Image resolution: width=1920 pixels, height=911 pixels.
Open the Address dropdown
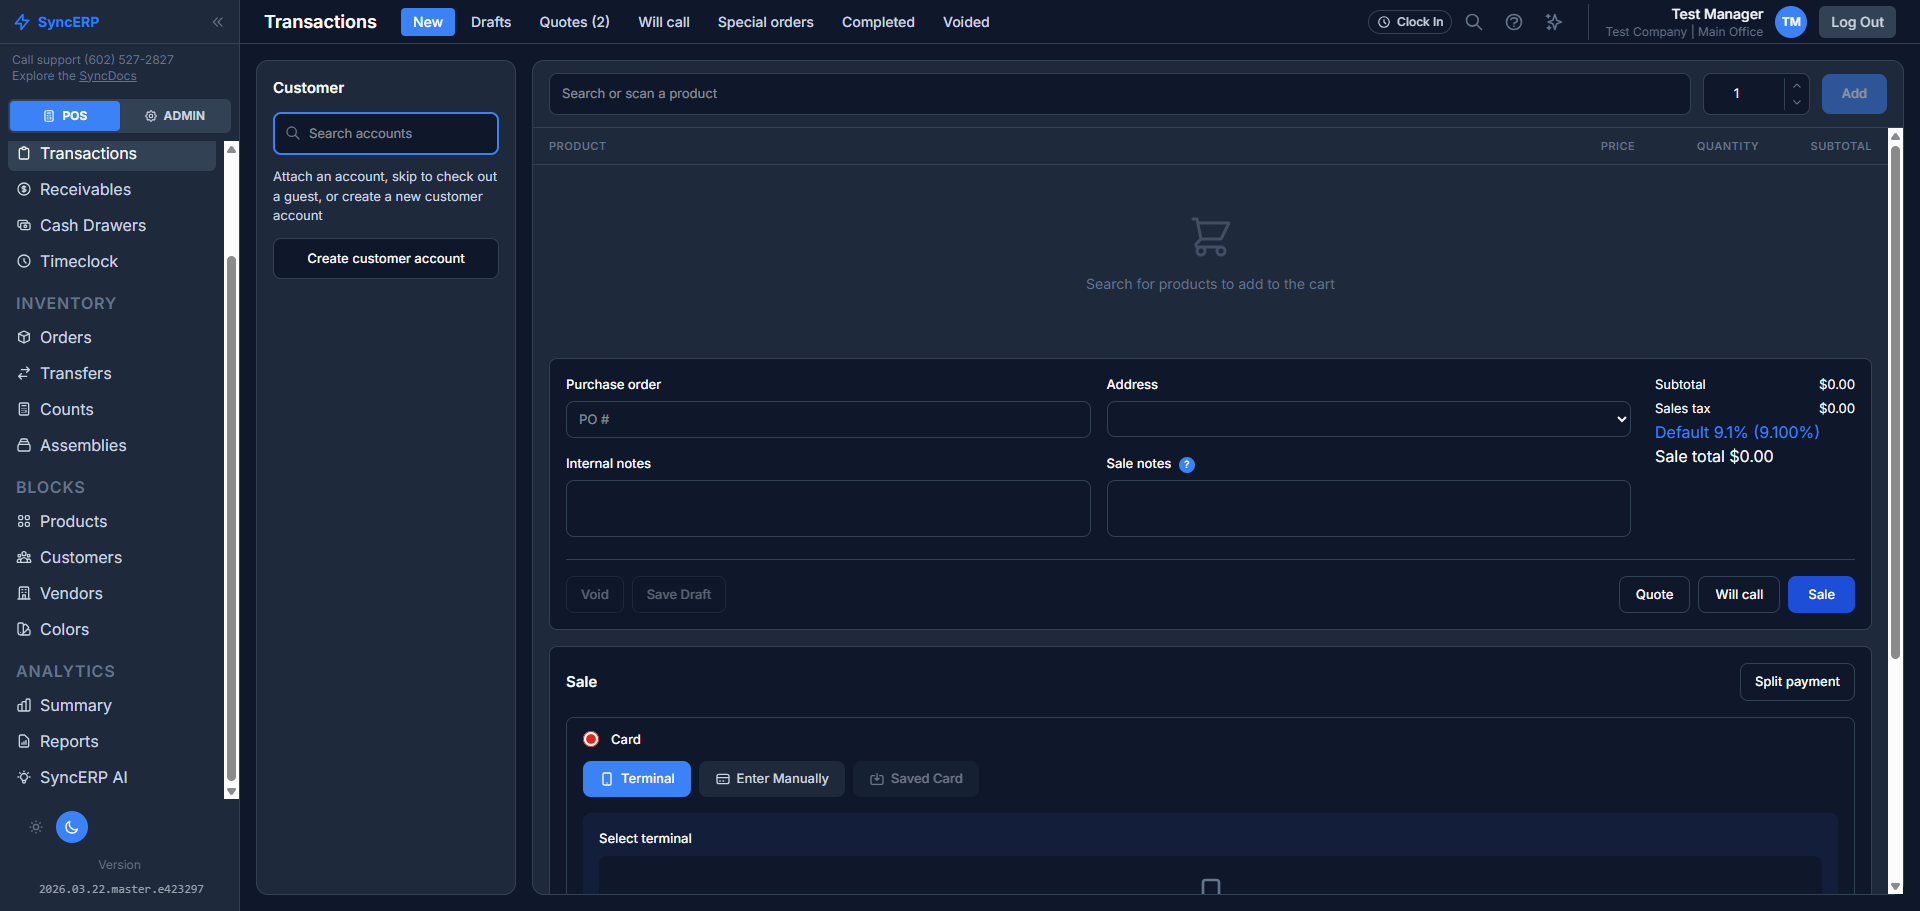tap(1368, 419)
